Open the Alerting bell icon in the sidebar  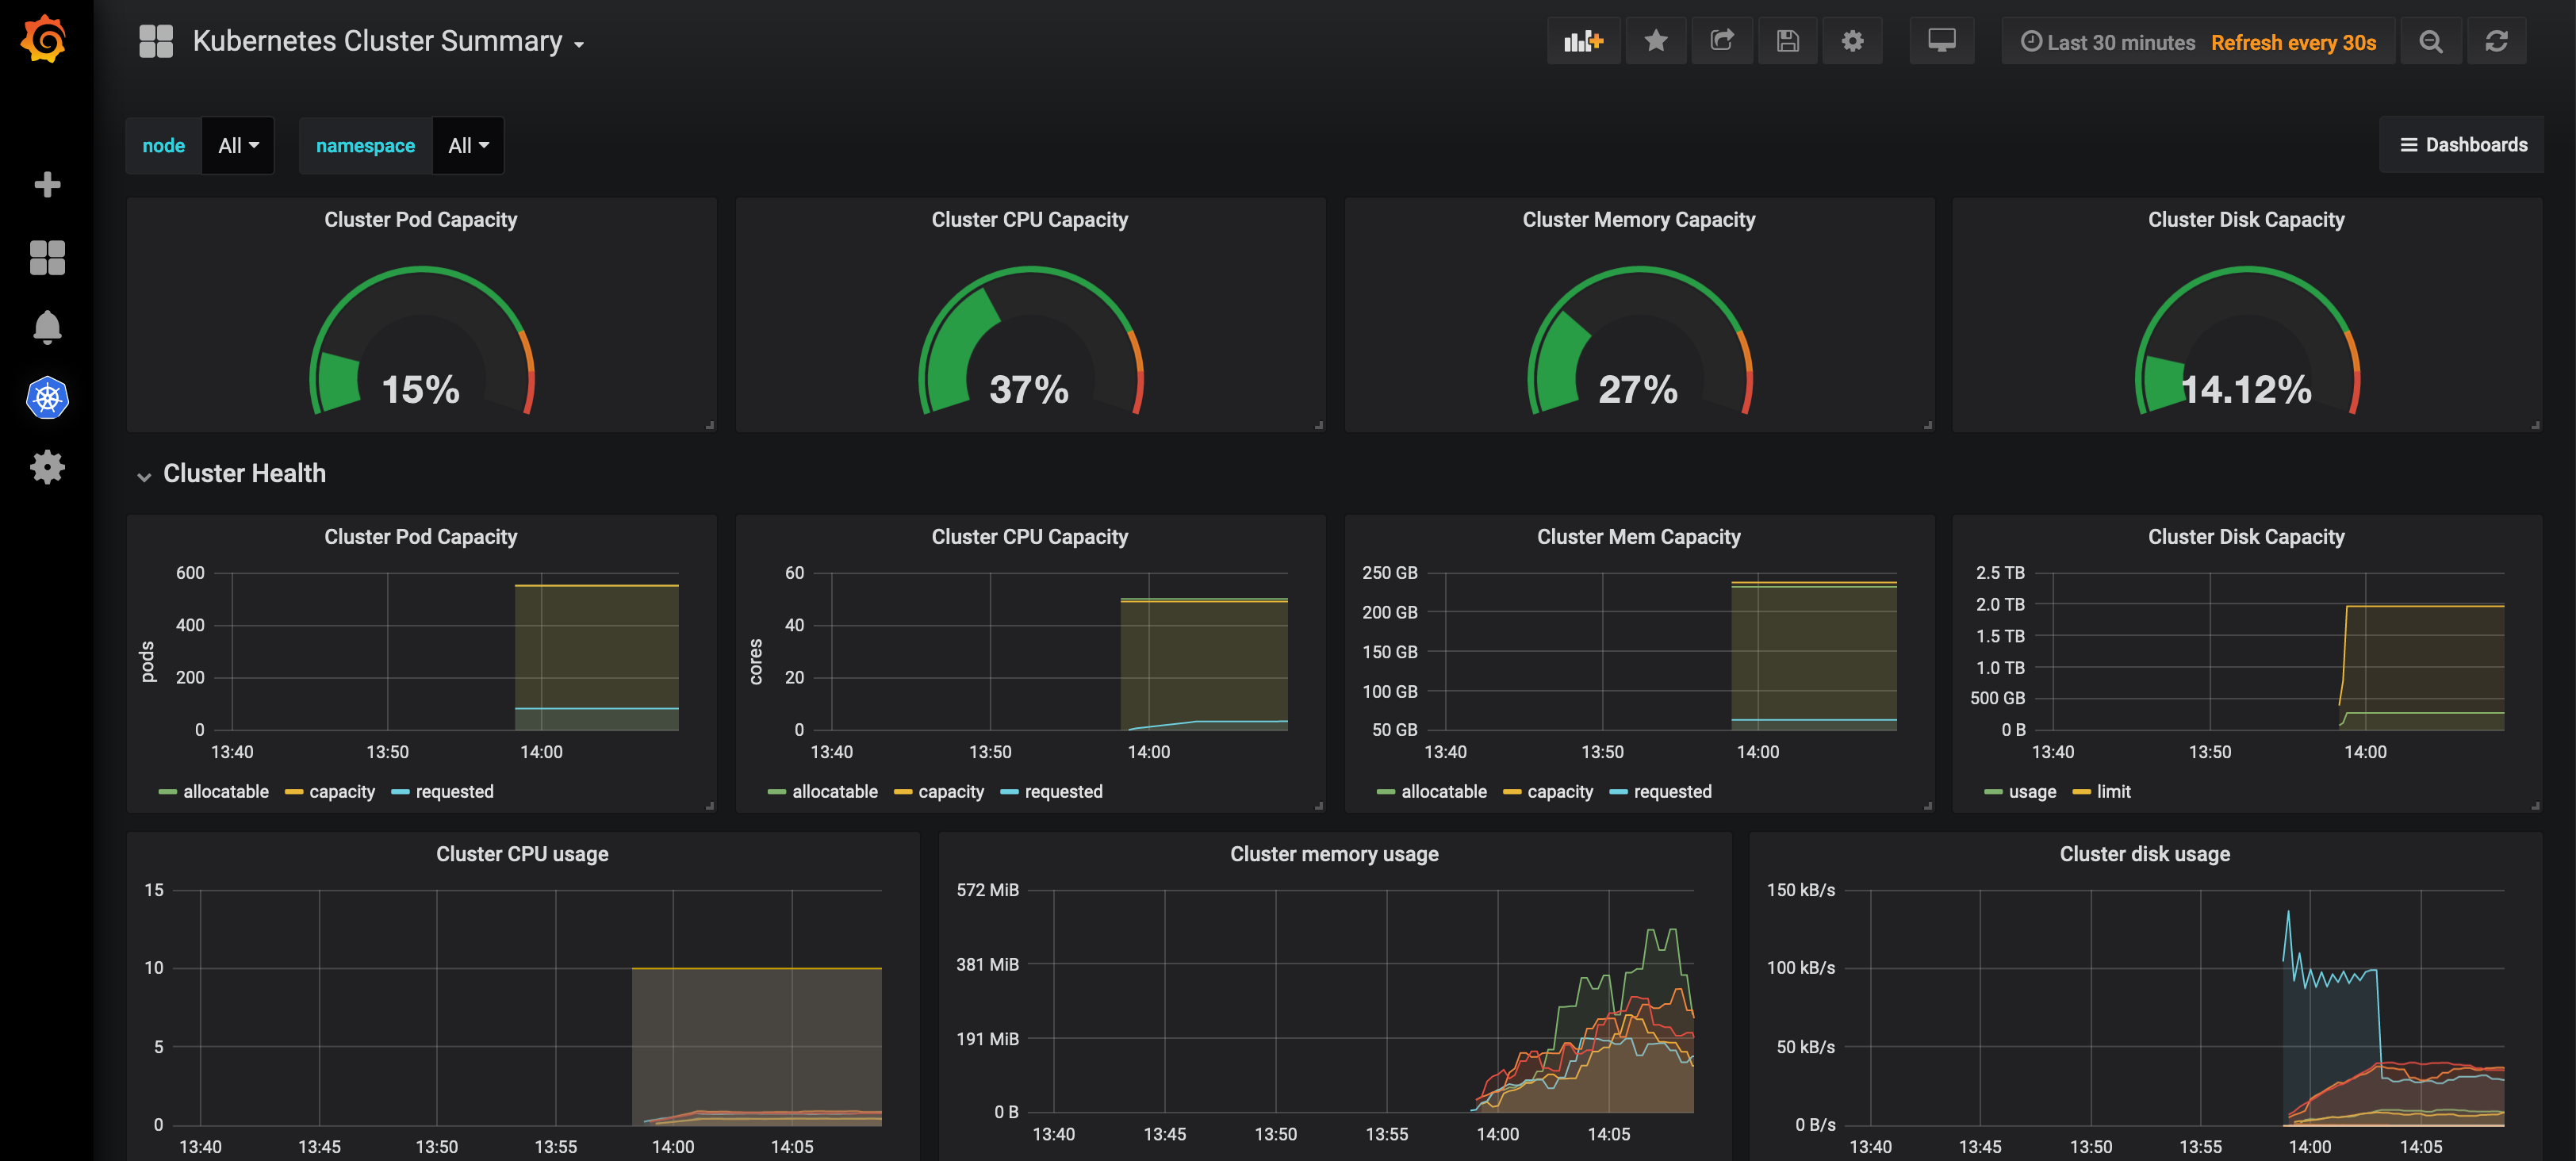[x=47, y=327]
